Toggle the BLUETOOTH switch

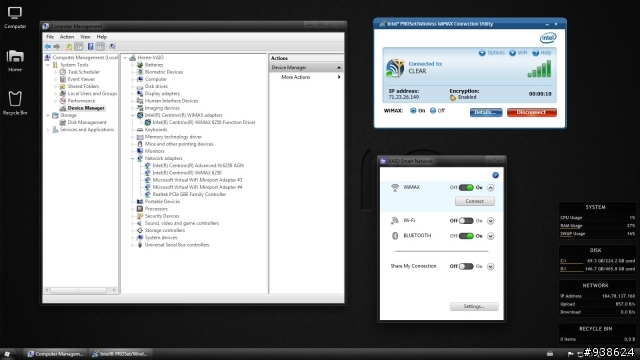(x=466, y=236)
